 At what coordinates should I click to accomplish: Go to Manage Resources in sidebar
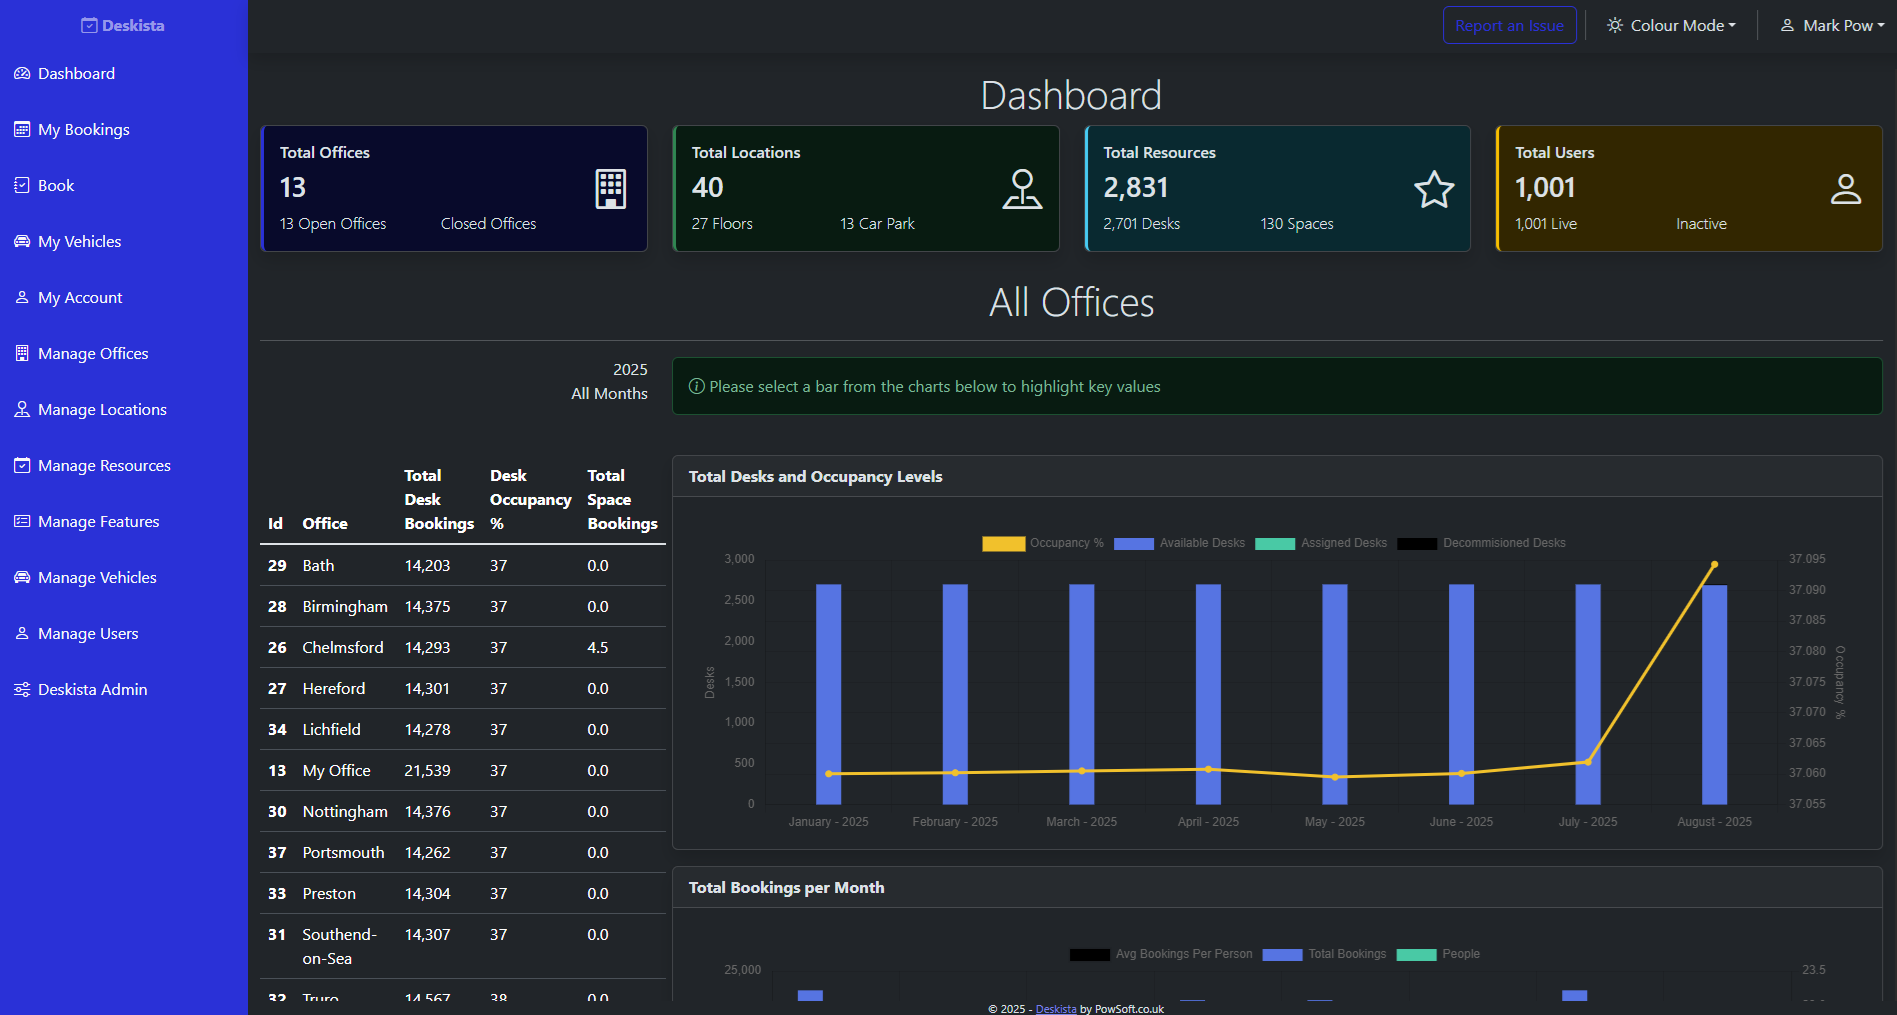104,465
